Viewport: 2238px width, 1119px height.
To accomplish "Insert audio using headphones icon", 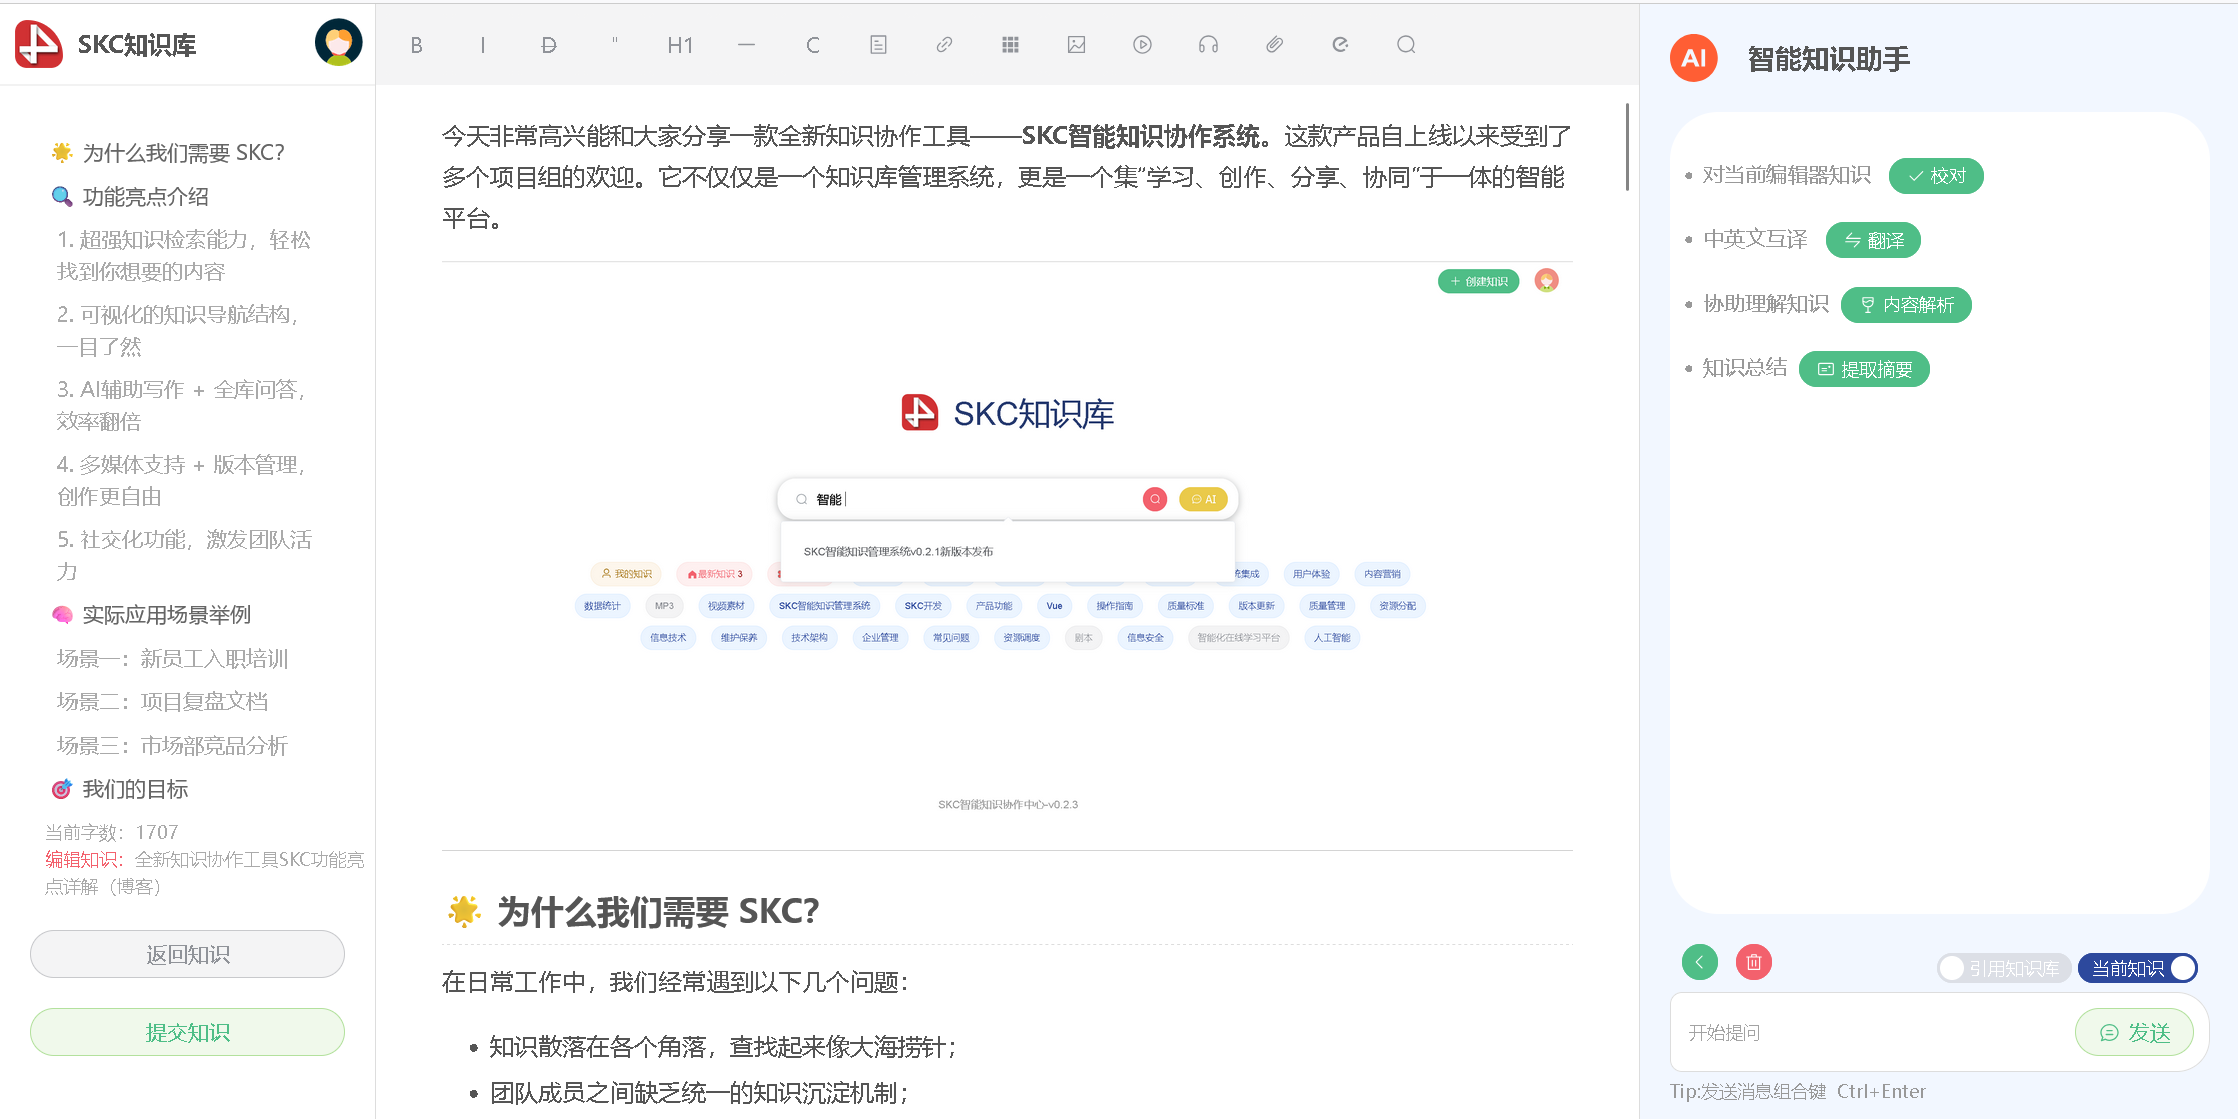I will click(1208, 45).
